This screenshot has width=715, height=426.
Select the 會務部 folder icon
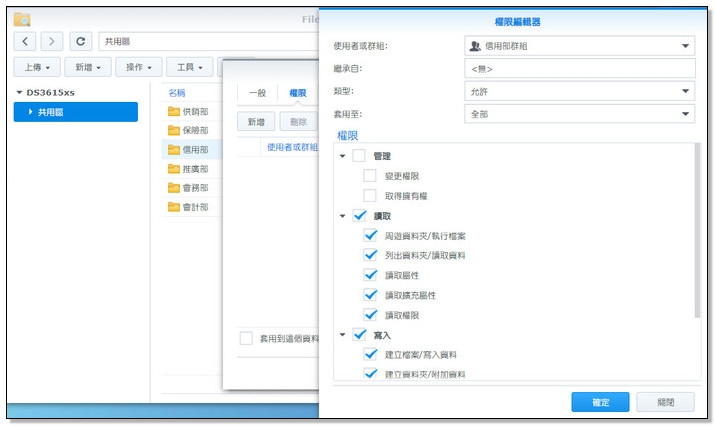point(173,188)
